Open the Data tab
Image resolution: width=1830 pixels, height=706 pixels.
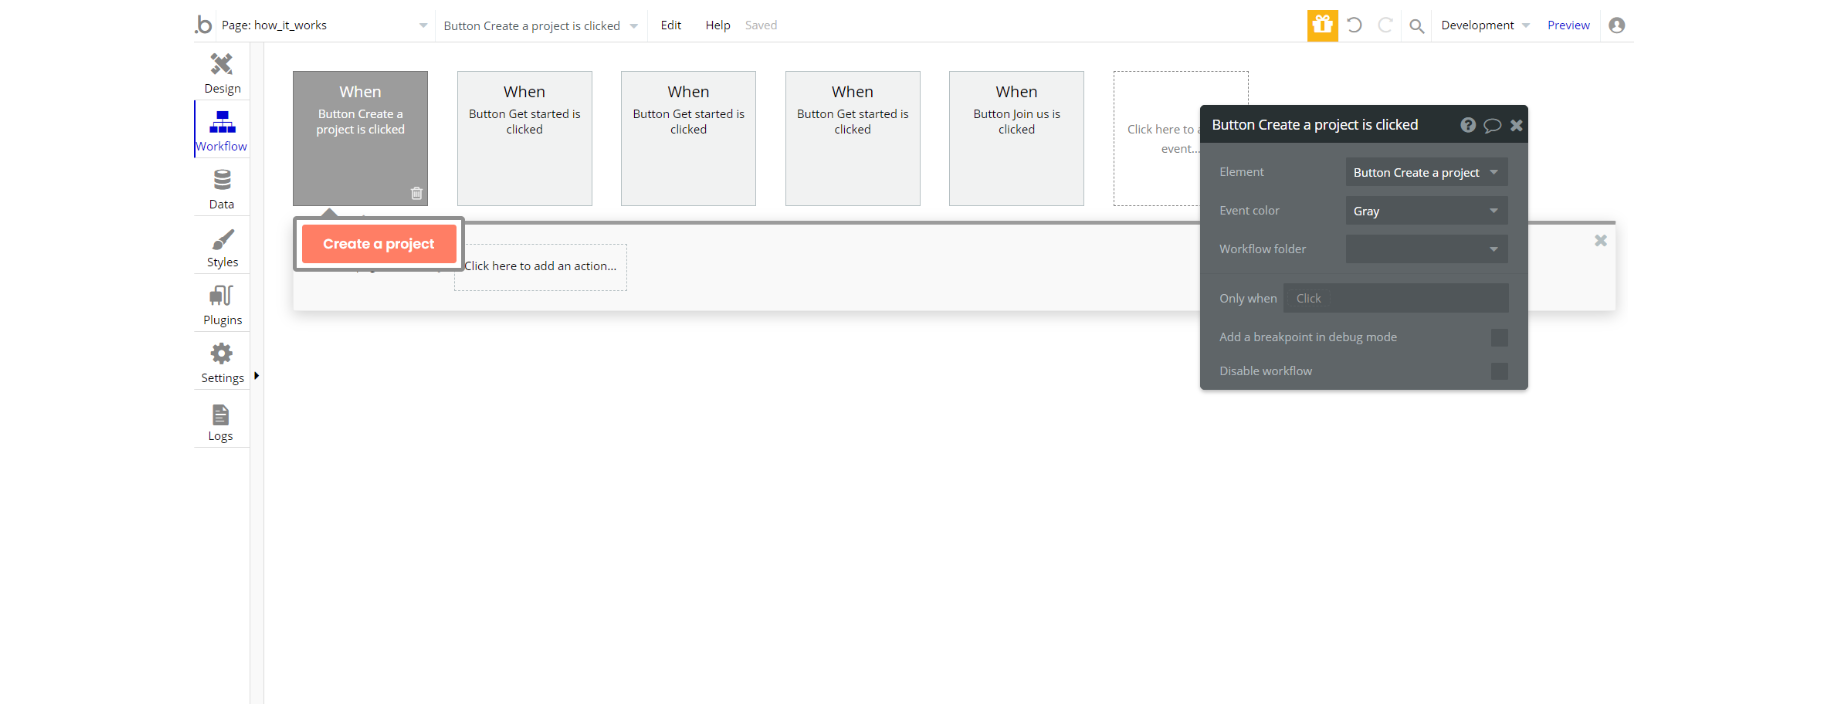[222, 189]
